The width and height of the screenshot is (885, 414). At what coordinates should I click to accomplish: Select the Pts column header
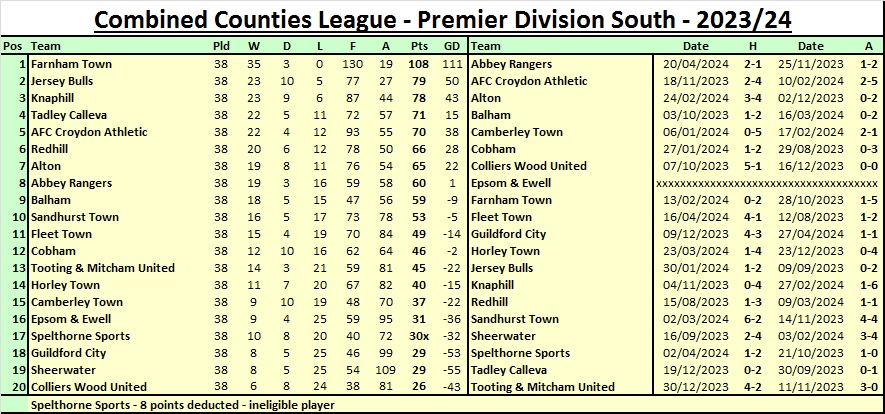[419, 46]
